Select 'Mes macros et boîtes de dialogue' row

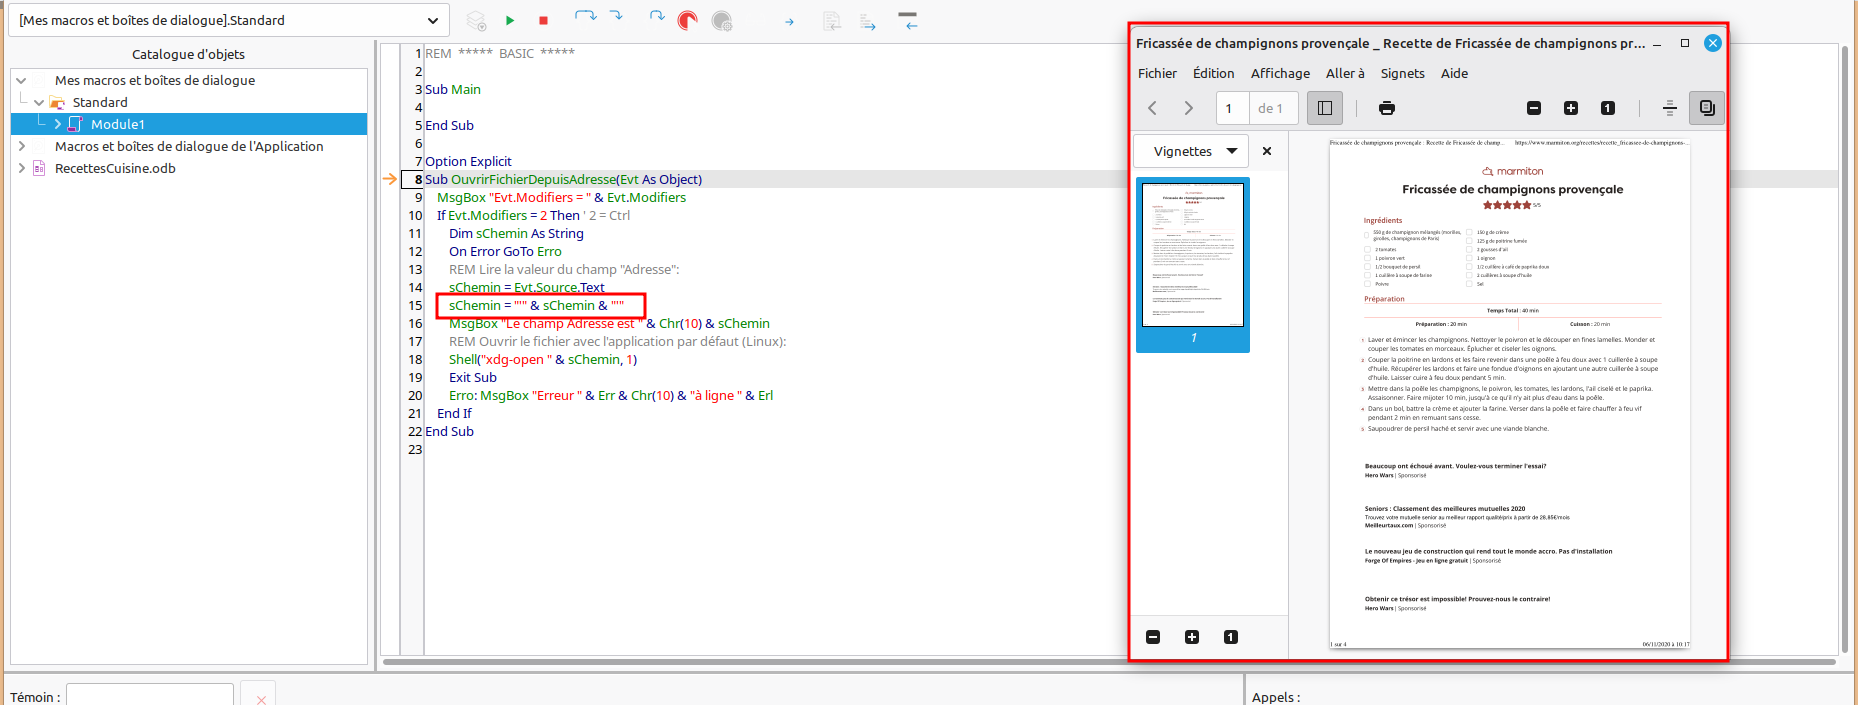(155, 80)
